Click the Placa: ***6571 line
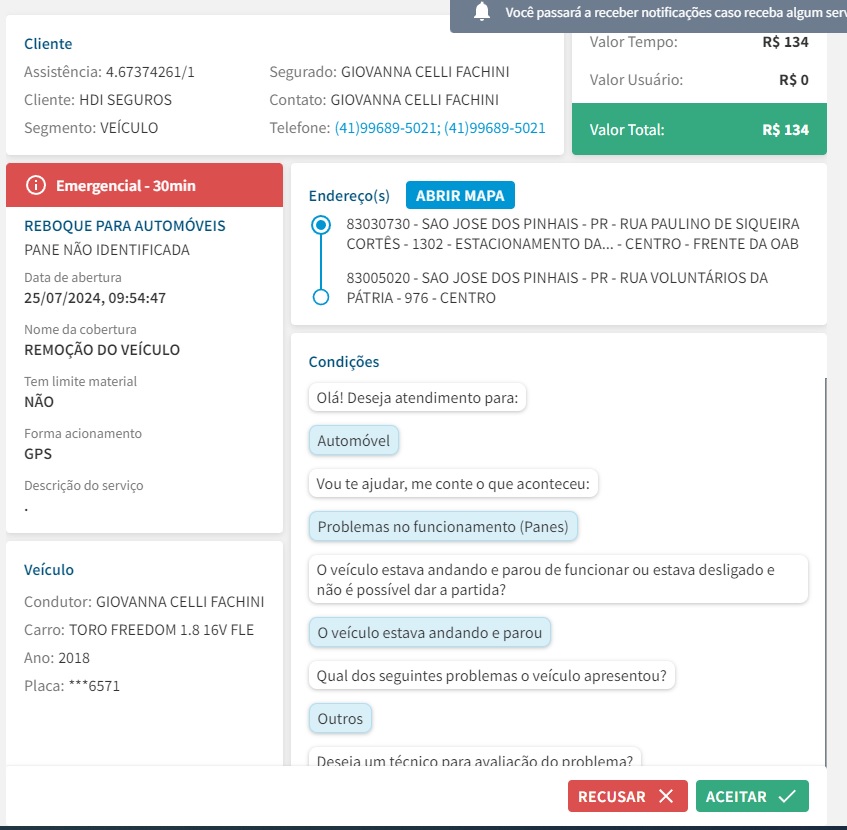The width and height of the screenshot is (847, 830). point(72,686)
